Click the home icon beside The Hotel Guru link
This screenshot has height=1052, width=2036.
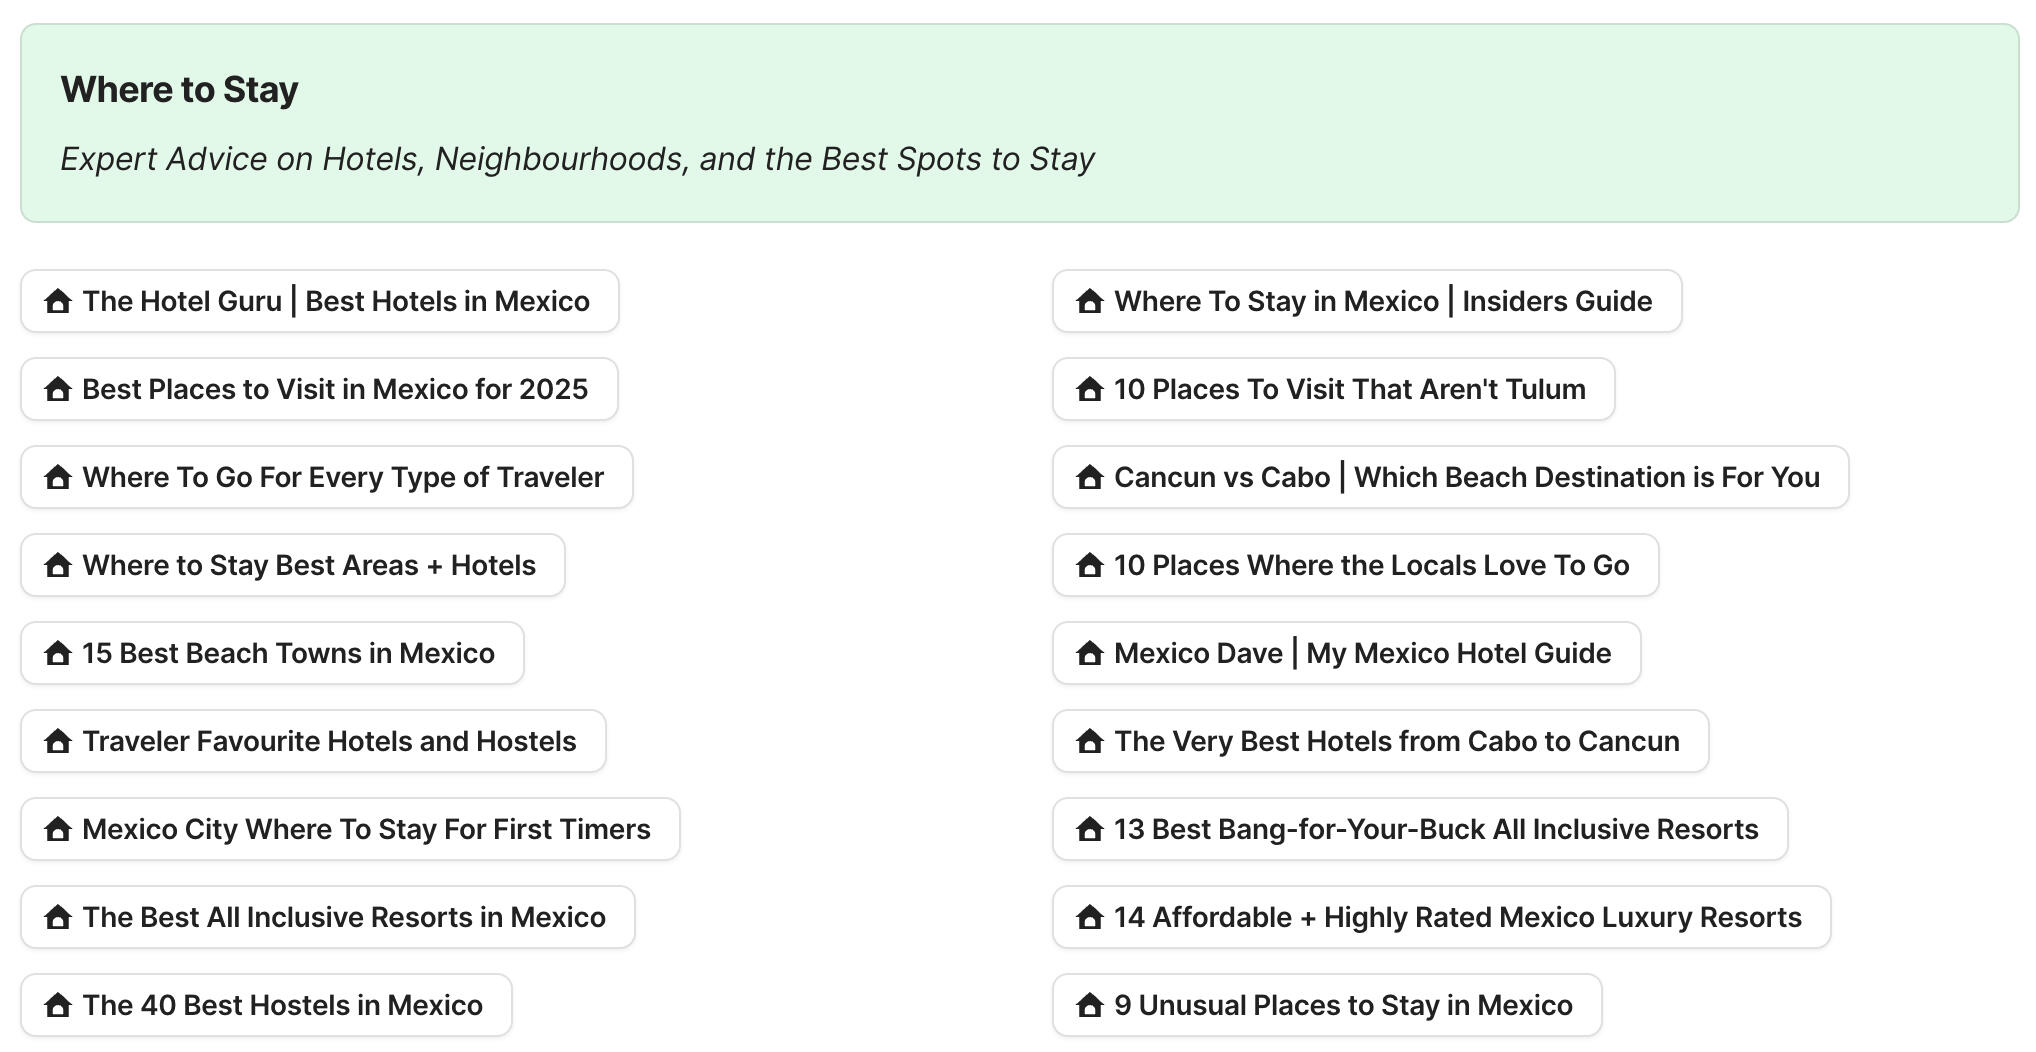click(x=58, y=301)
